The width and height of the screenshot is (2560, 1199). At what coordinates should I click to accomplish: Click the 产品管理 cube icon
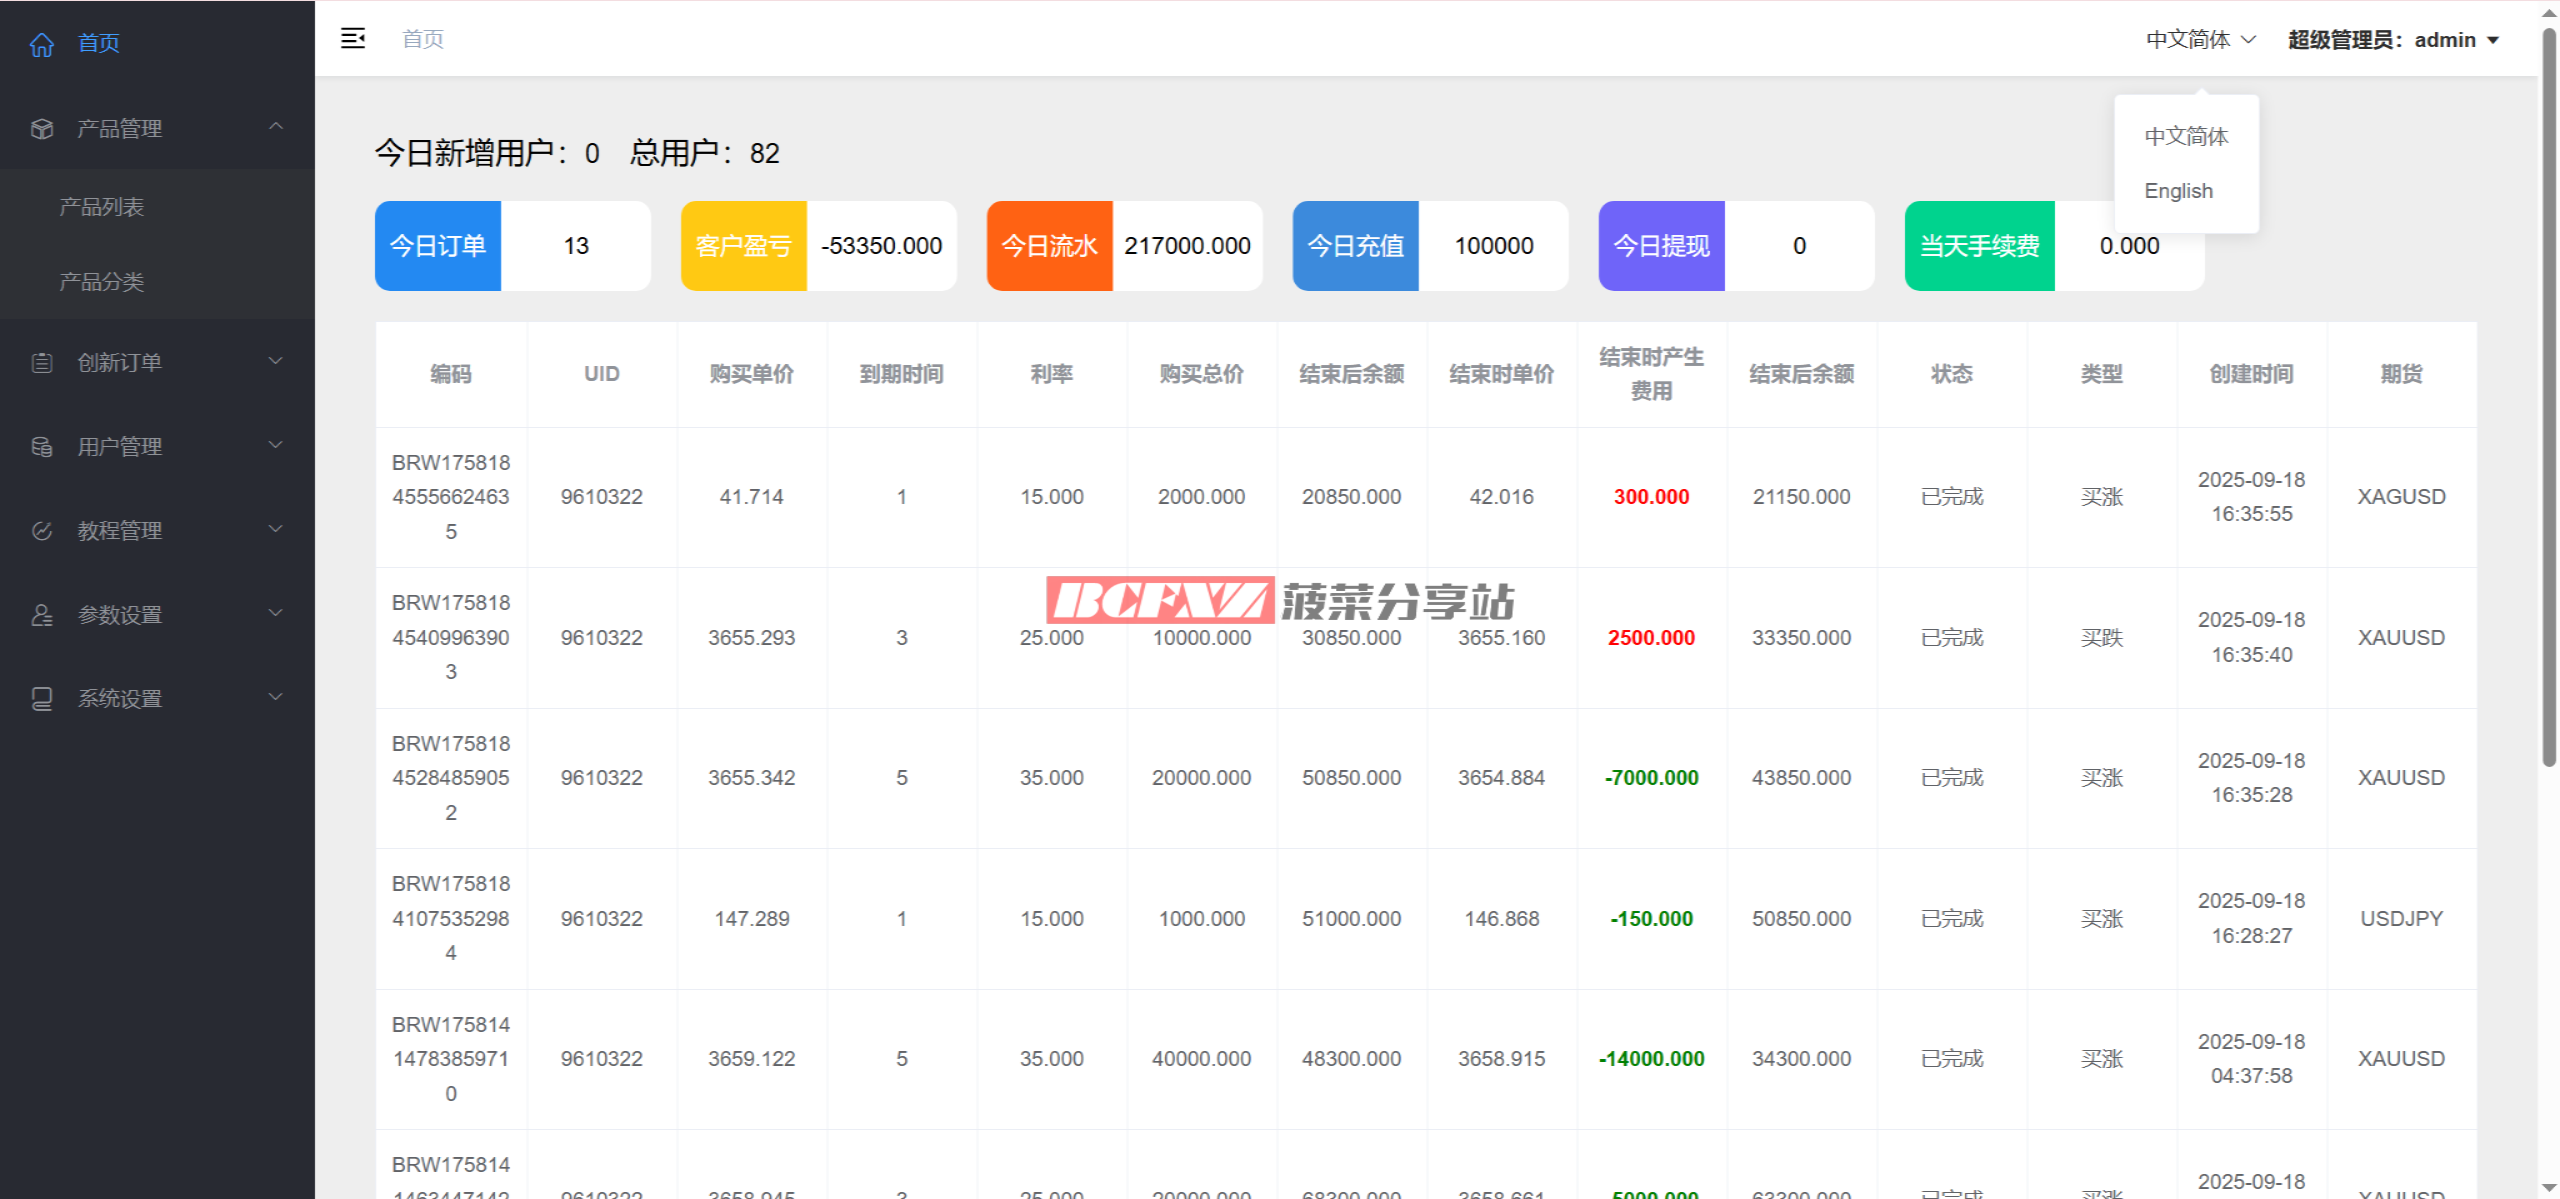pos(42,129)
